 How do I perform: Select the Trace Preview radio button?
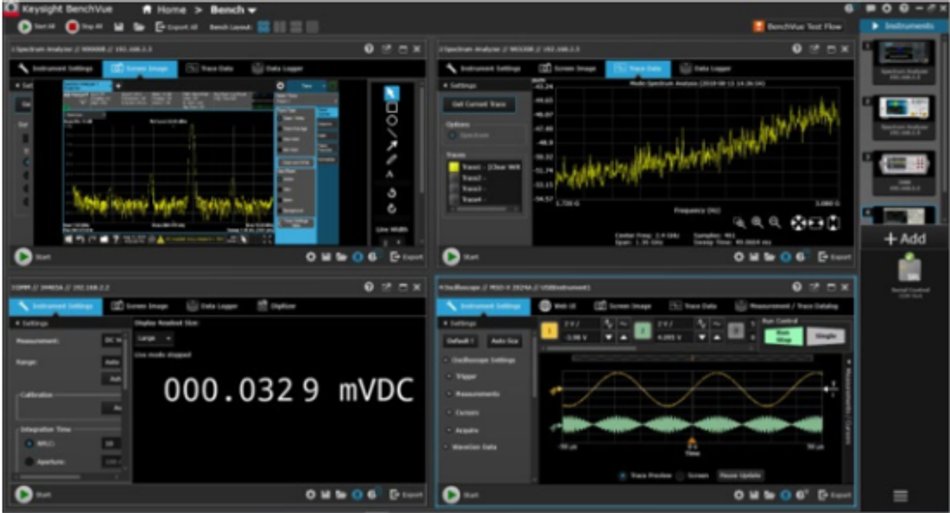pyautogui.click(x=622, y=475)
